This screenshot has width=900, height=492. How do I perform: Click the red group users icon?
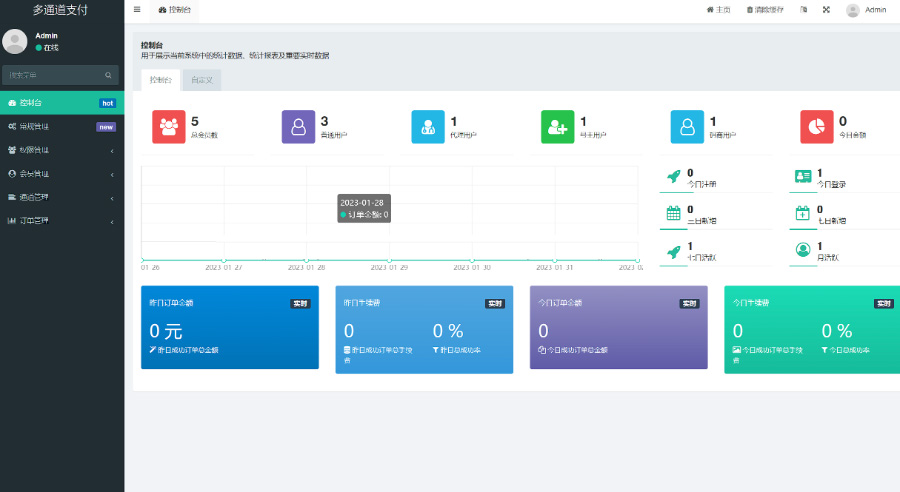click(x=168, y=127)
